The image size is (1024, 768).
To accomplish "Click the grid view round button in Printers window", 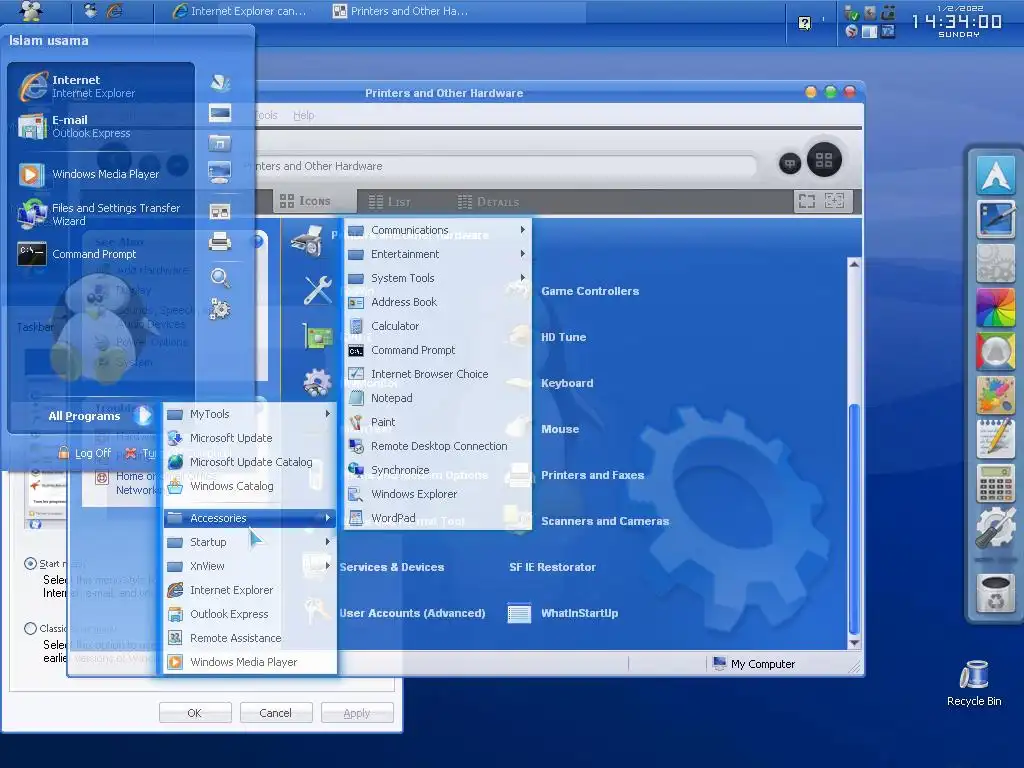I will click(x=824, y=160).
